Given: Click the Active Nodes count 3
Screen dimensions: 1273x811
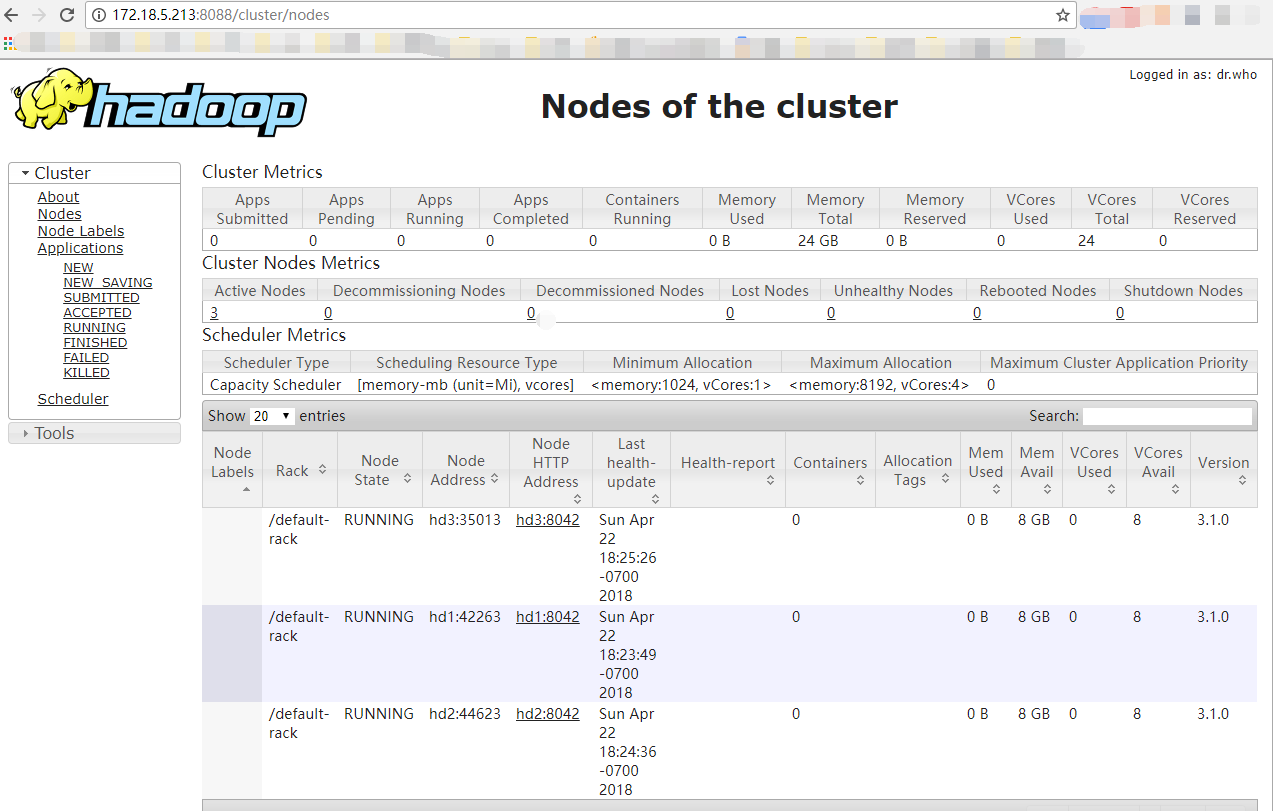Looking at the screenshot, I should [214, 313].
